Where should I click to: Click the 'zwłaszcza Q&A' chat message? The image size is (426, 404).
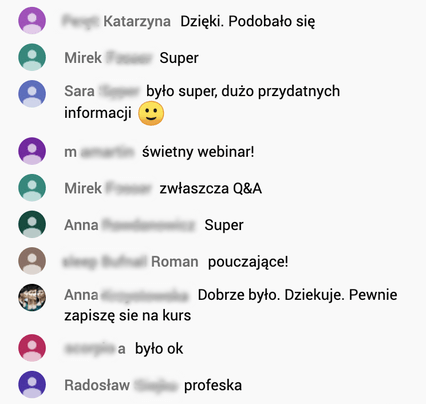coord(211,189)
